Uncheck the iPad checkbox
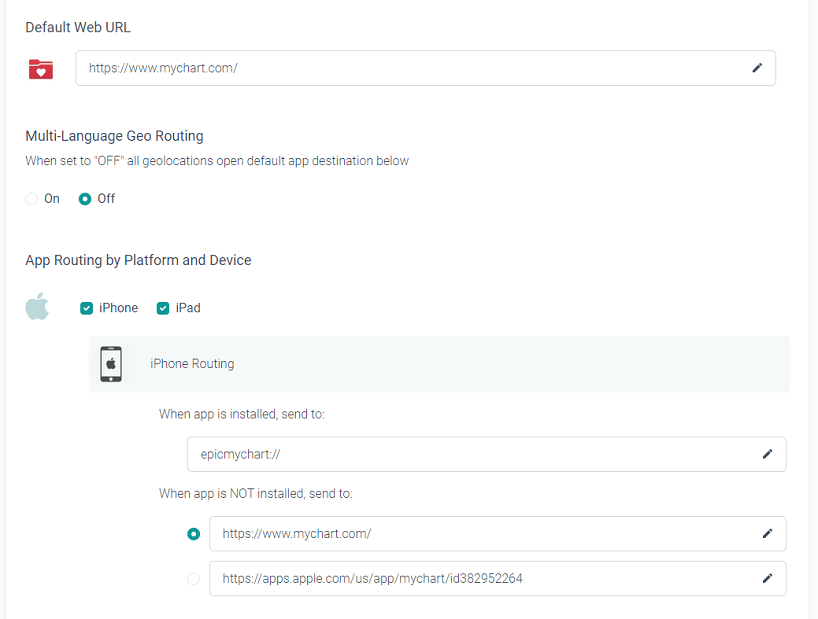818x619 pixels. [163, 308]
